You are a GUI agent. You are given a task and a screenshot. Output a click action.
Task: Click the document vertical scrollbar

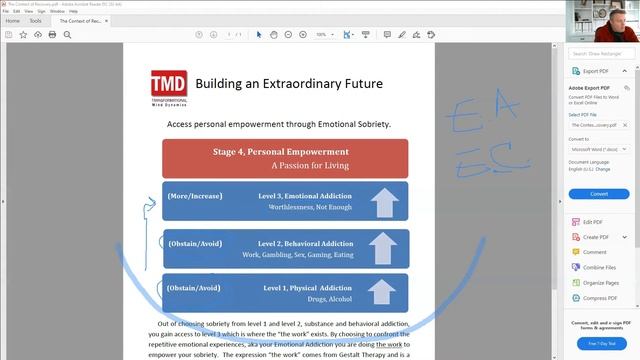click(554, 167)
